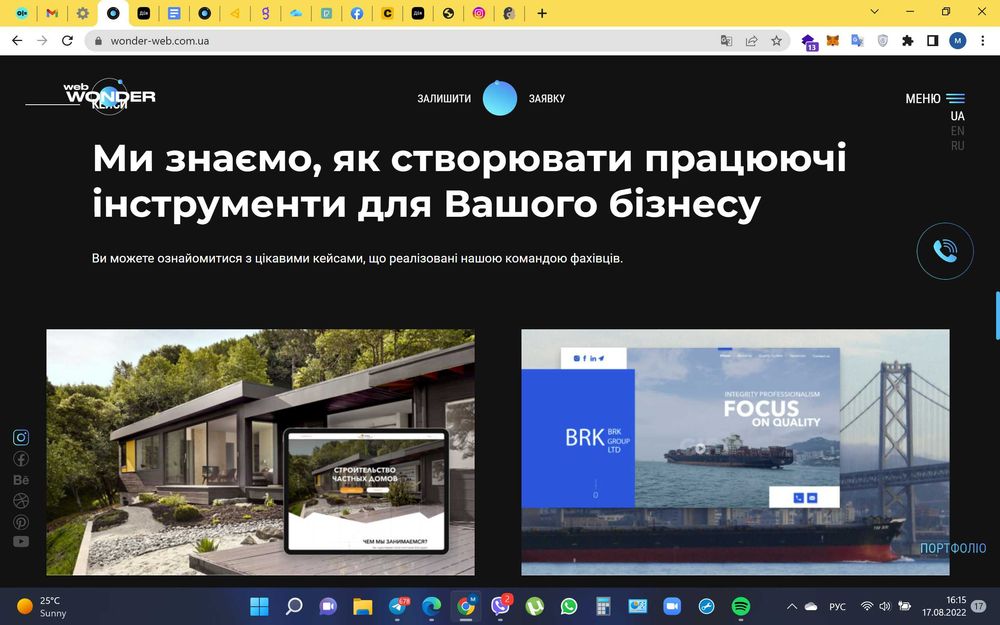Viewport: 1000px width, 625px height.
Task: Open the weather widget showing 25°C Sunny
Action: click(42, 607)
